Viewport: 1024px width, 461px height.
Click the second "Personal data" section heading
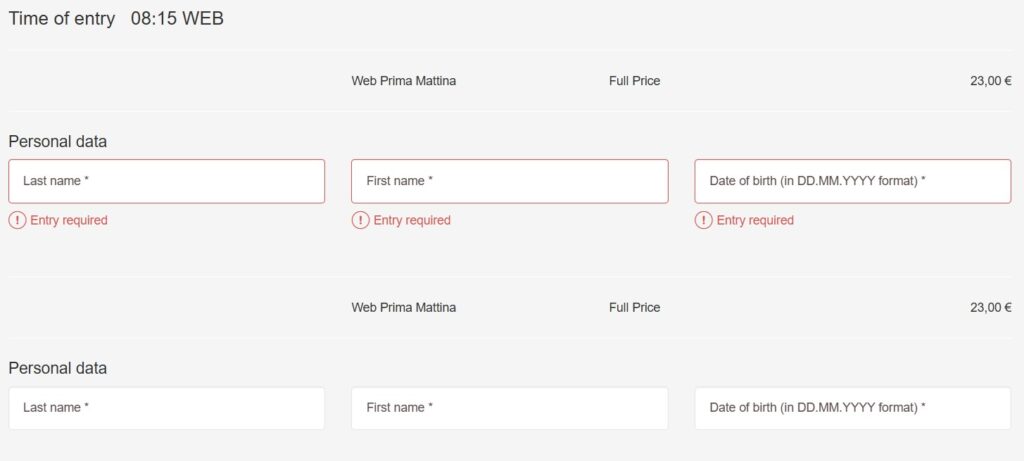(57, 368)
